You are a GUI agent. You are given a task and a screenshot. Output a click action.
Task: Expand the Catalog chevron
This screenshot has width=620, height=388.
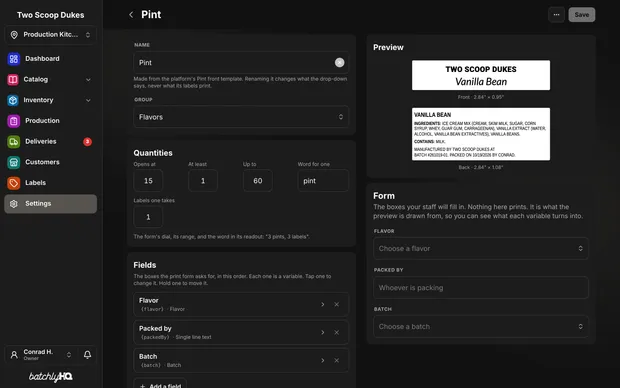click(88, 79)
